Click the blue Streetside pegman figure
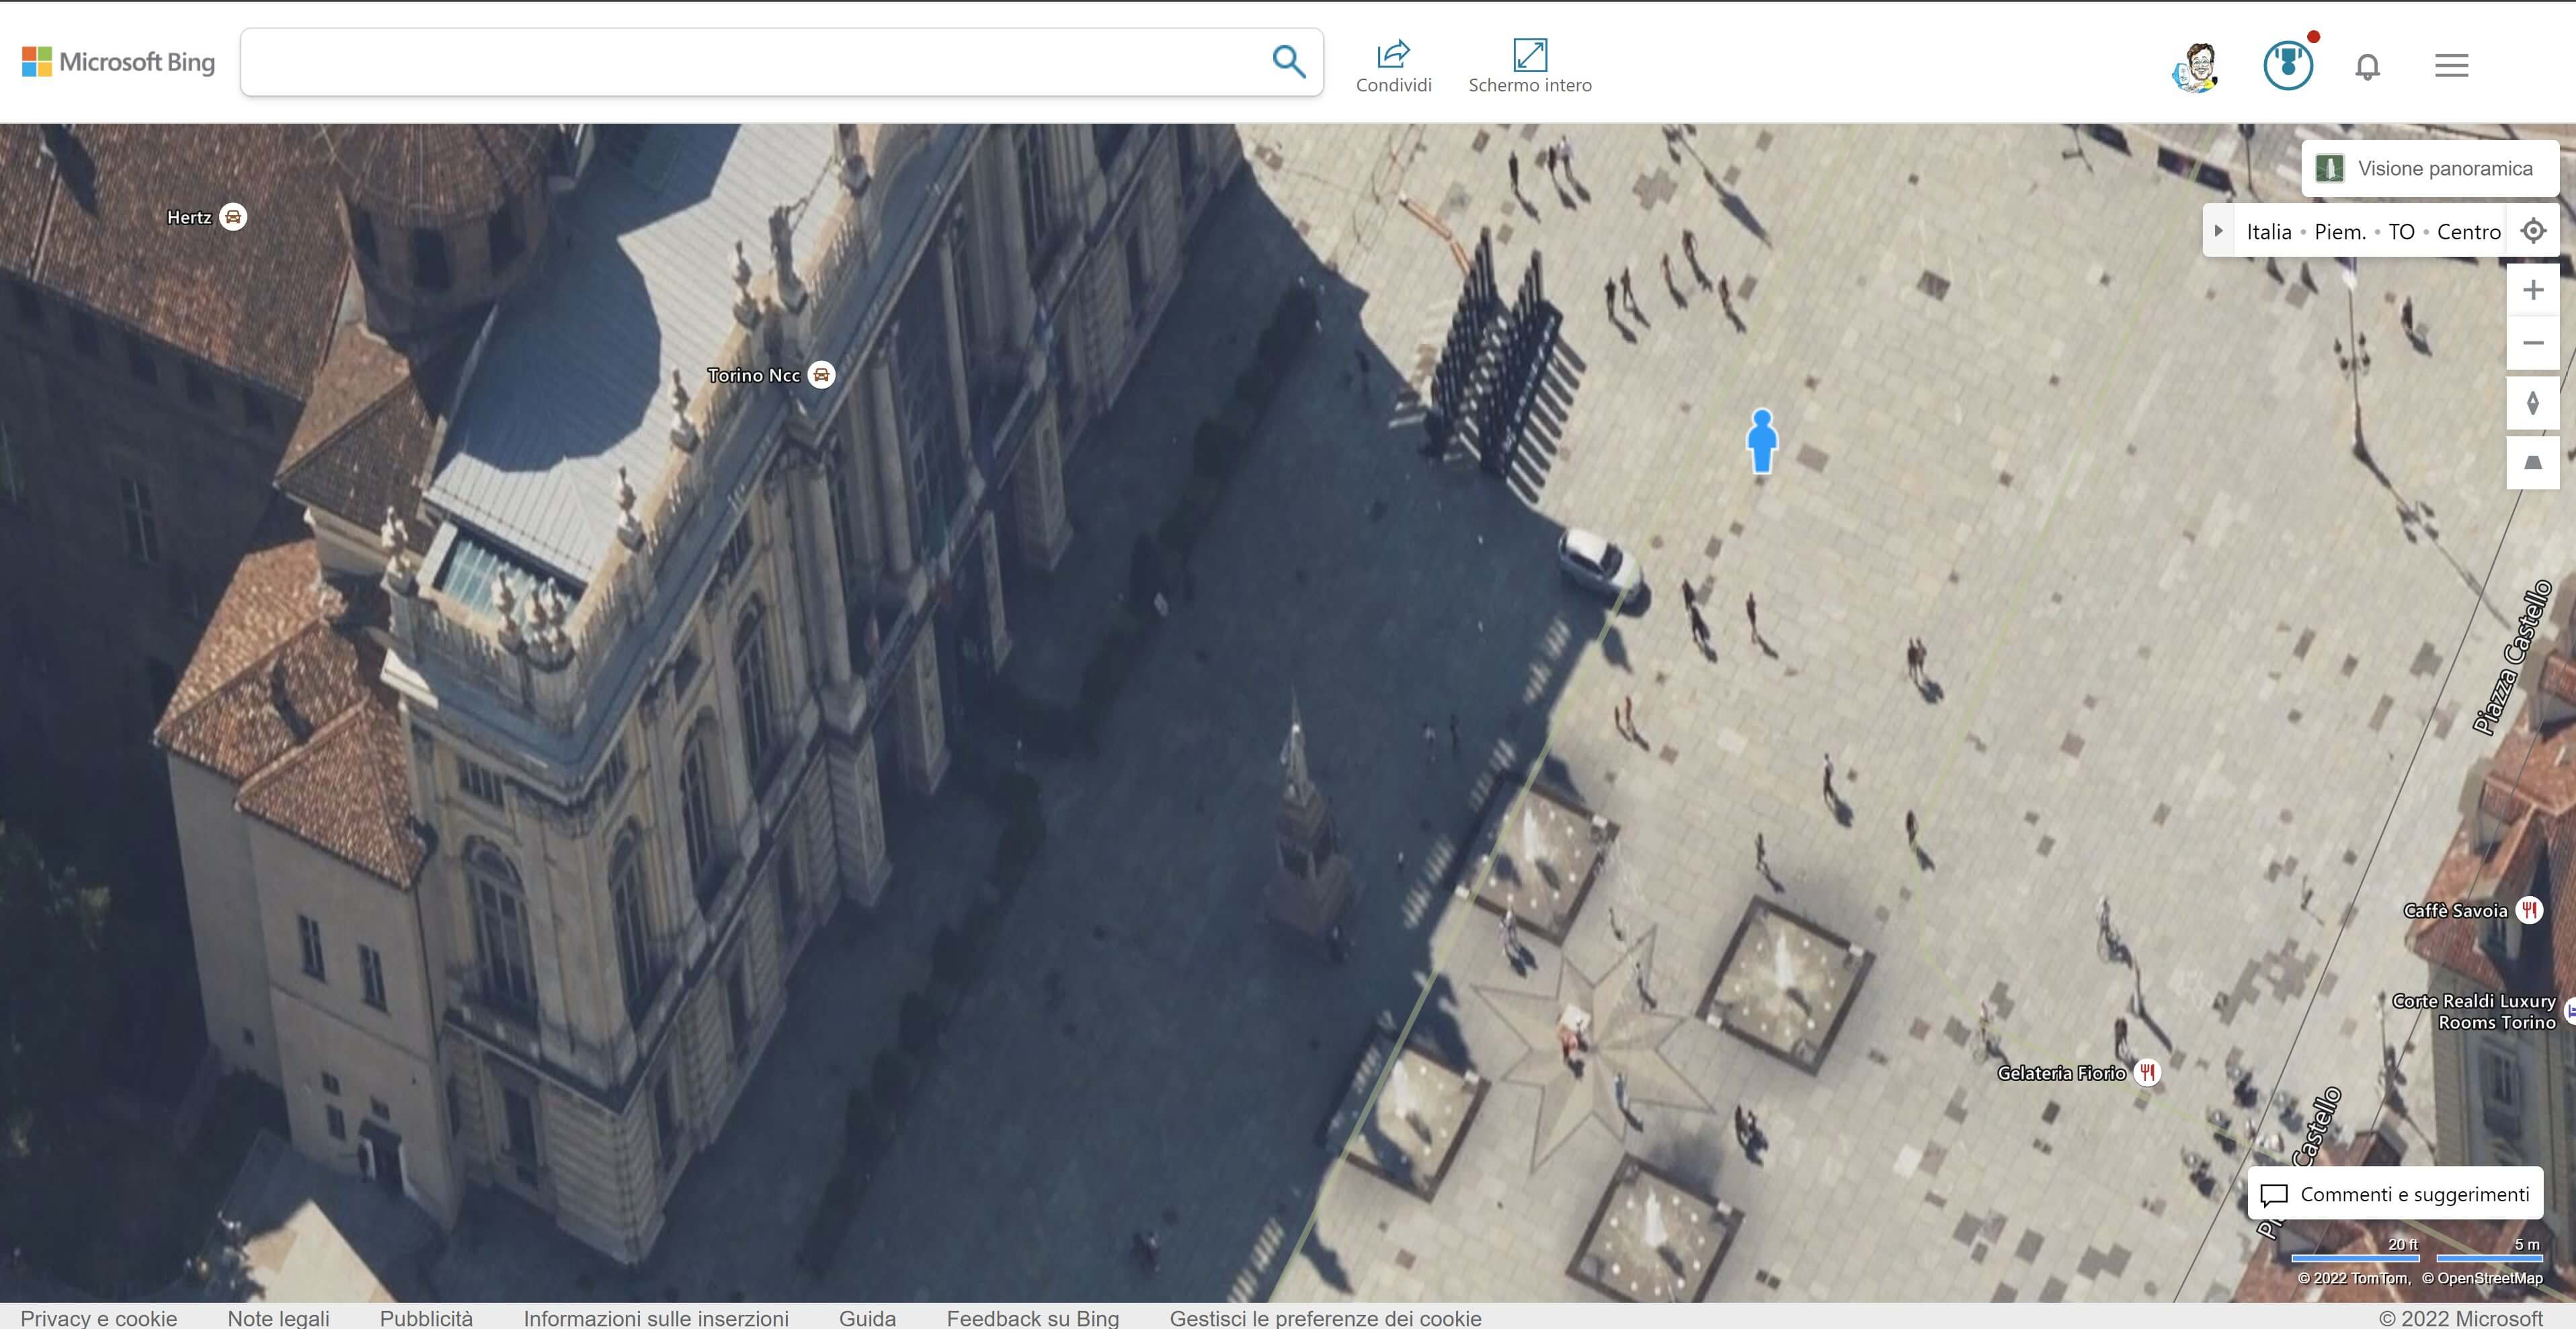 (1762, 440)
